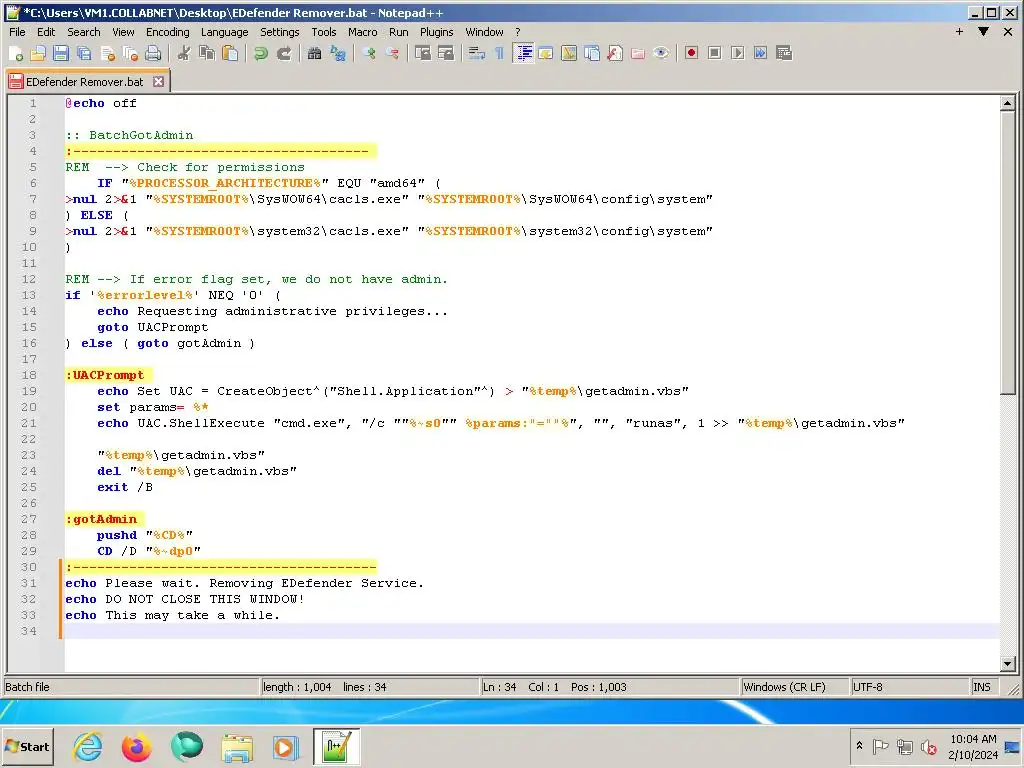
Task: Open a file with the folder icon
Action: (x=38, y=54)
